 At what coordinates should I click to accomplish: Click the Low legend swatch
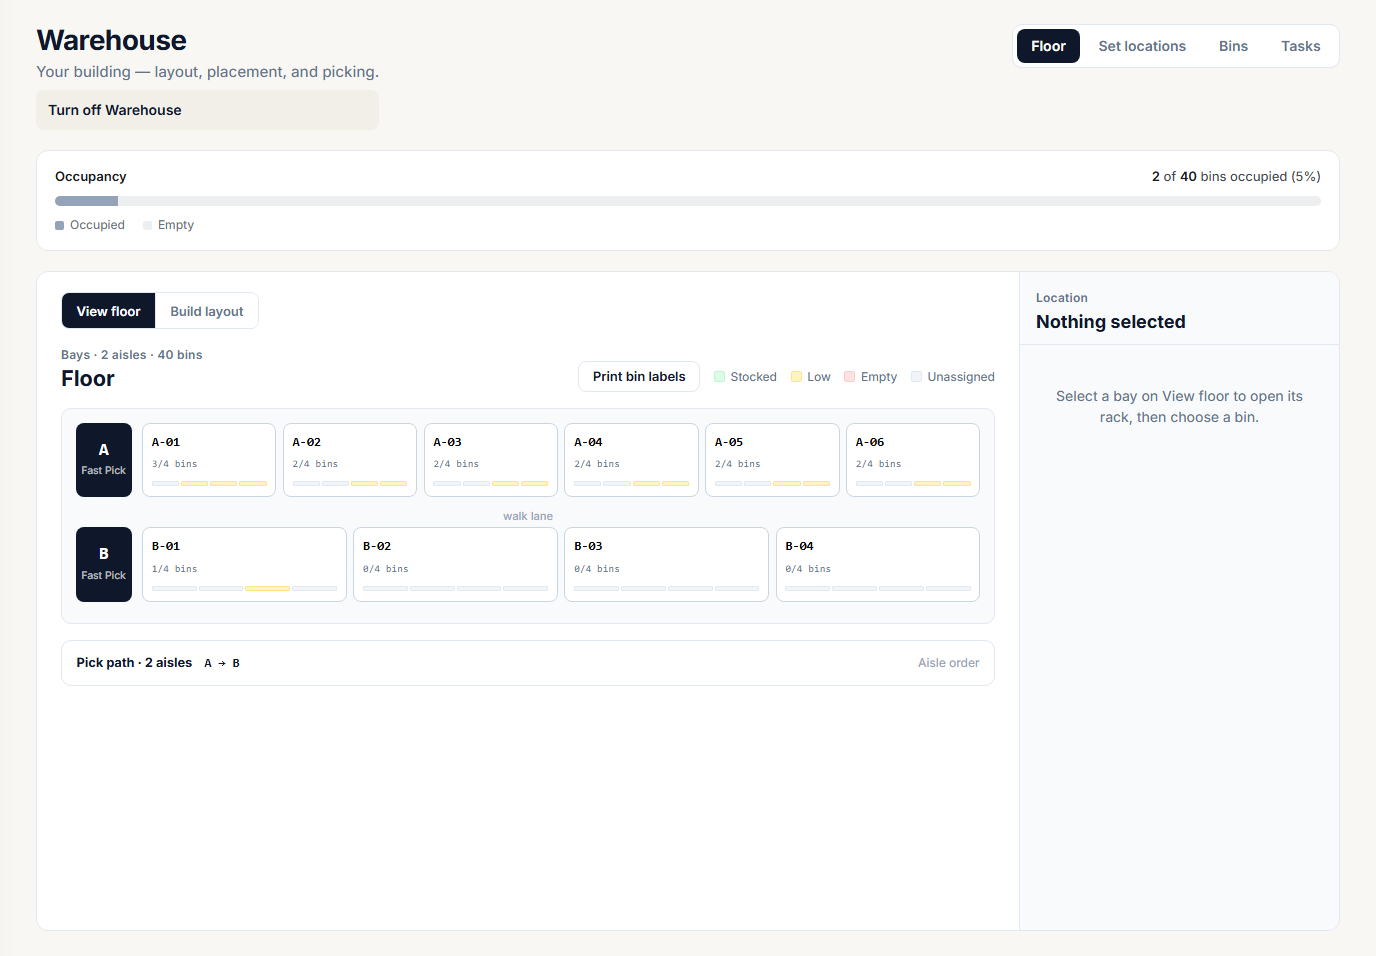[x=796, y=377]
